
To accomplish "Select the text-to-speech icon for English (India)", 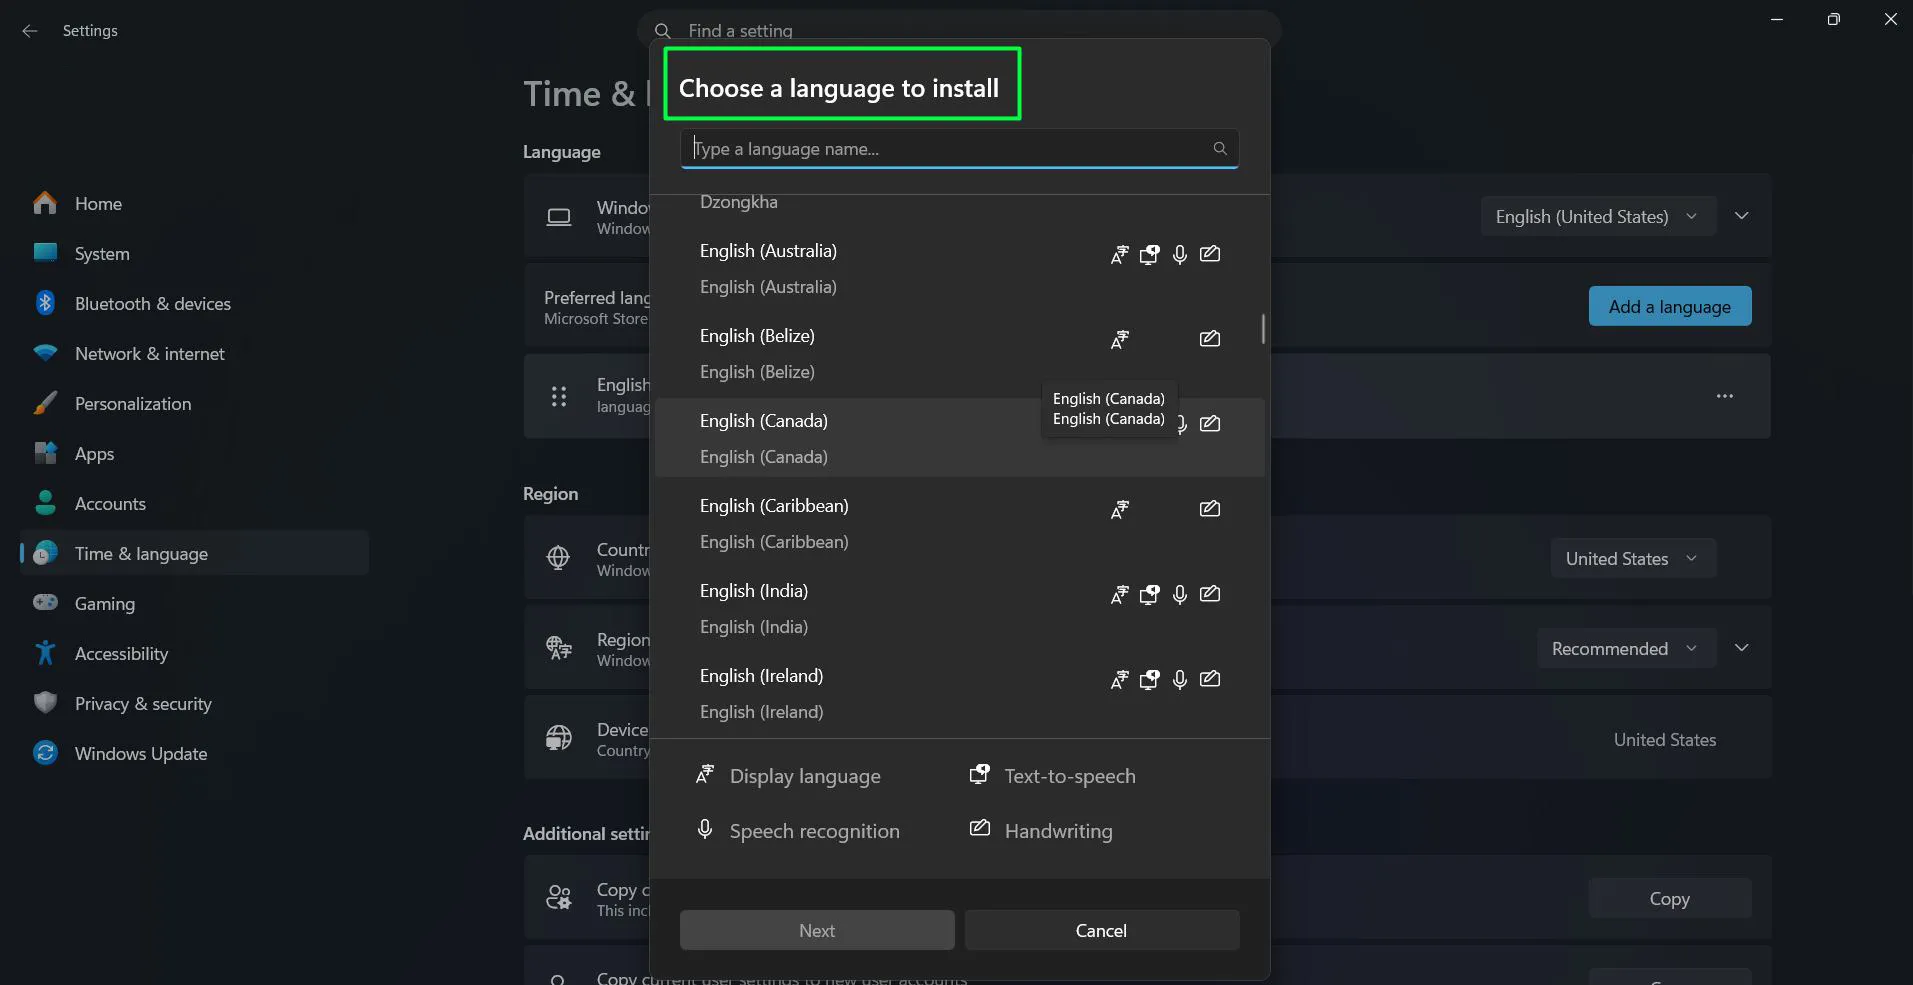I will point(1150,594).
